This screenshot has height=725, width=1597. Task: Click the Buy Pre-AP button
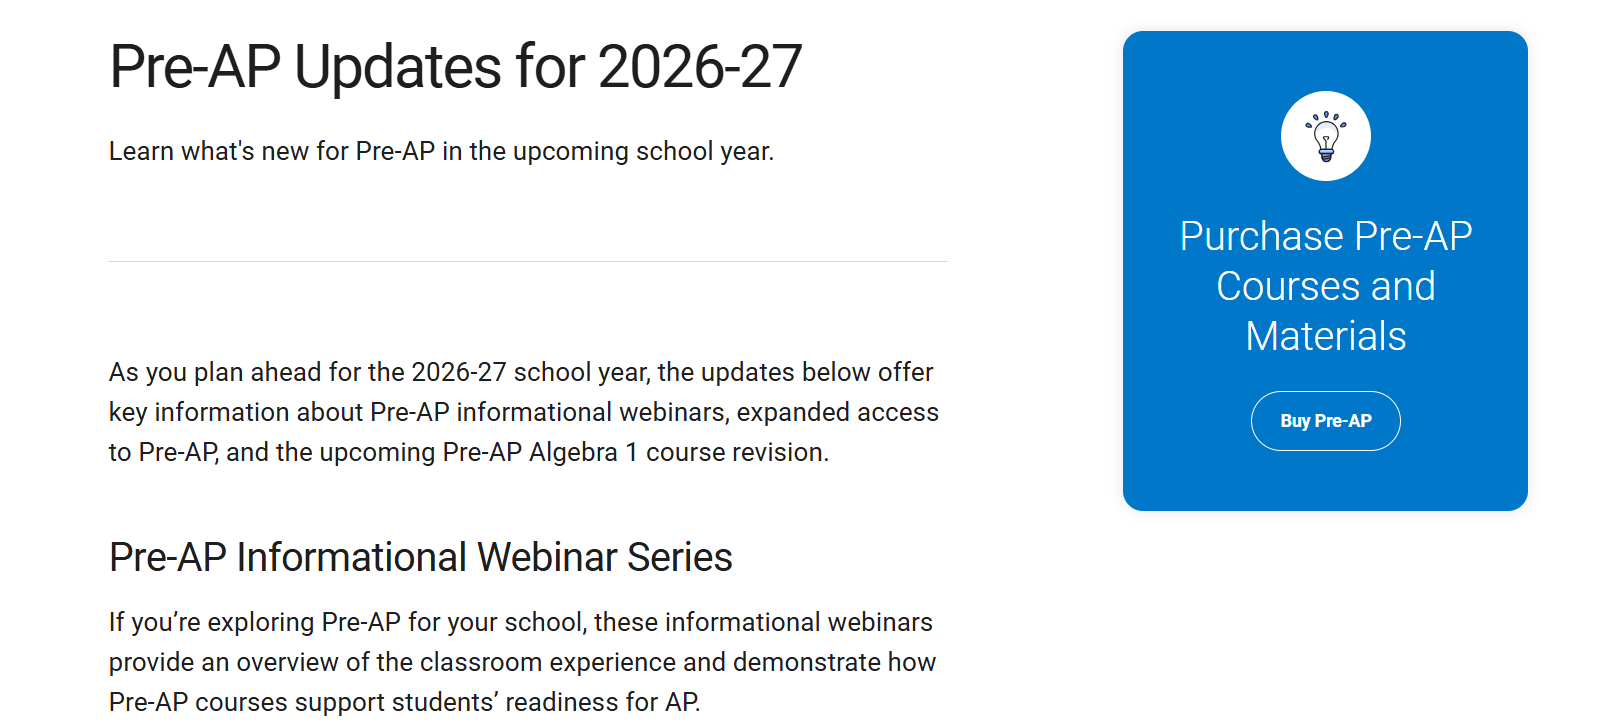coord(1325,421)
